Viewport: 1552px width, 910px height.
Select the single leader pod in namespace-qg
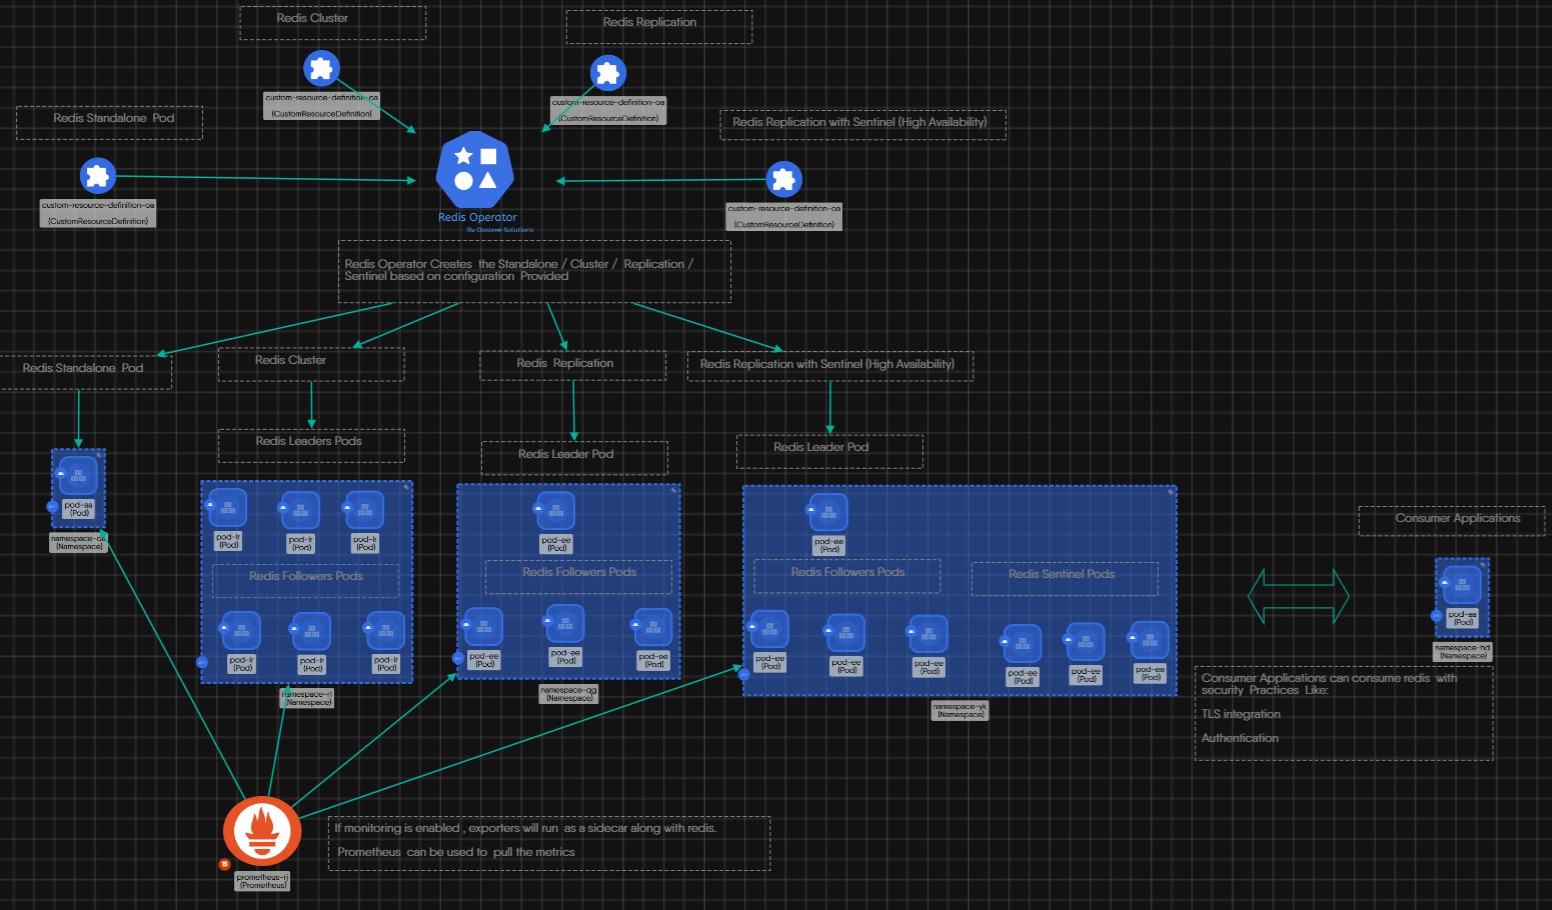[556, 511]
